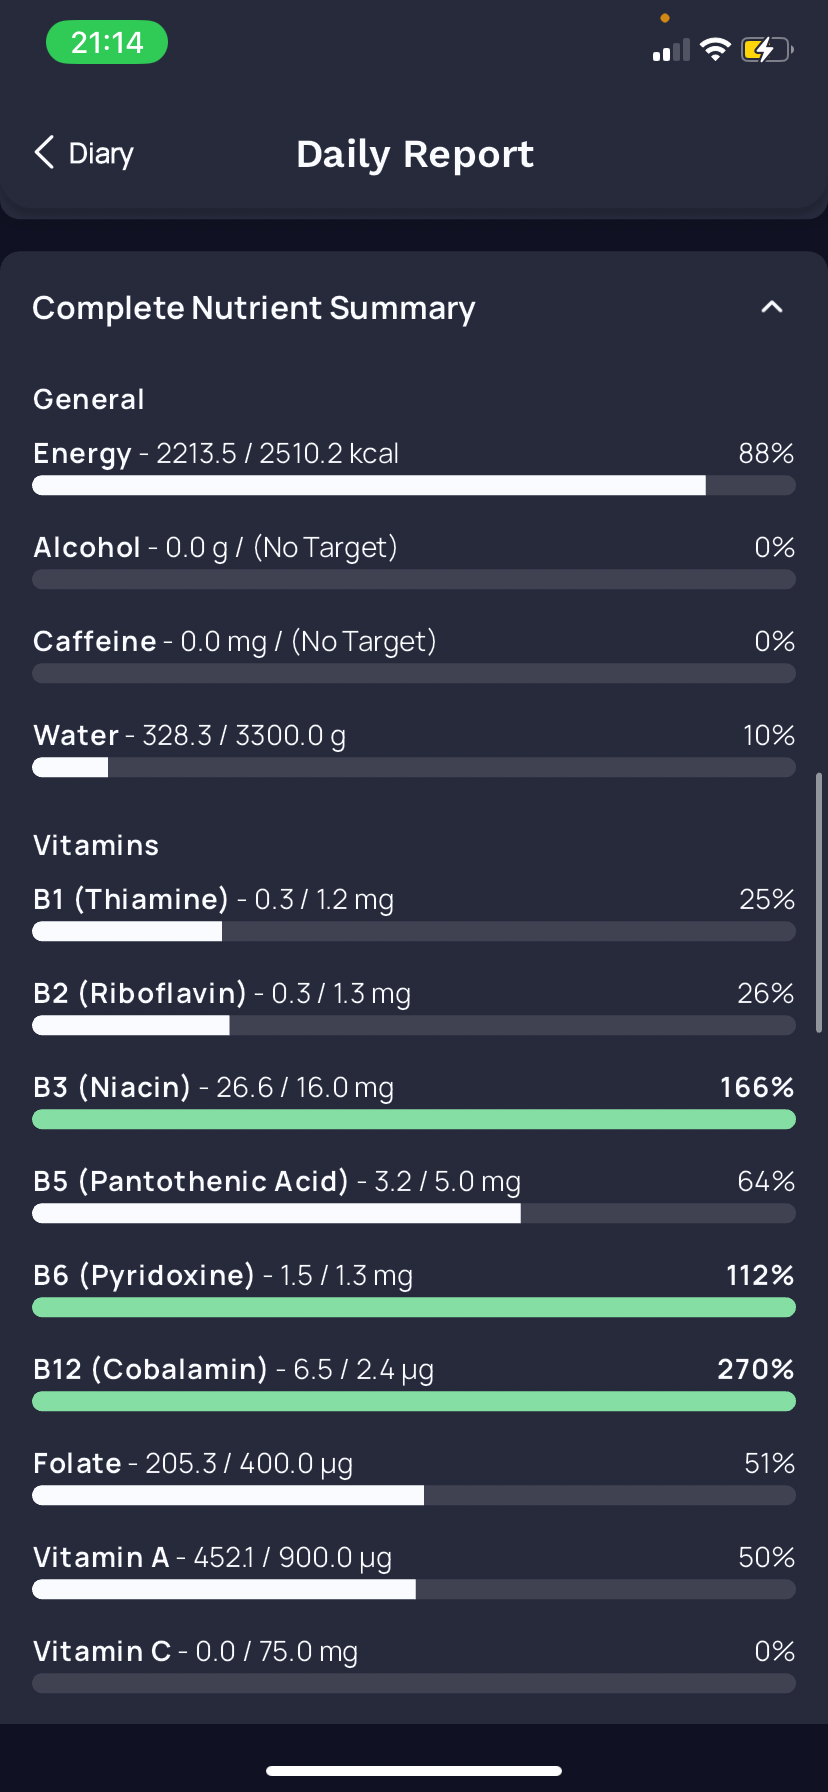
Task: Tap the home indicator bar
Action: tap(414, 1771)
